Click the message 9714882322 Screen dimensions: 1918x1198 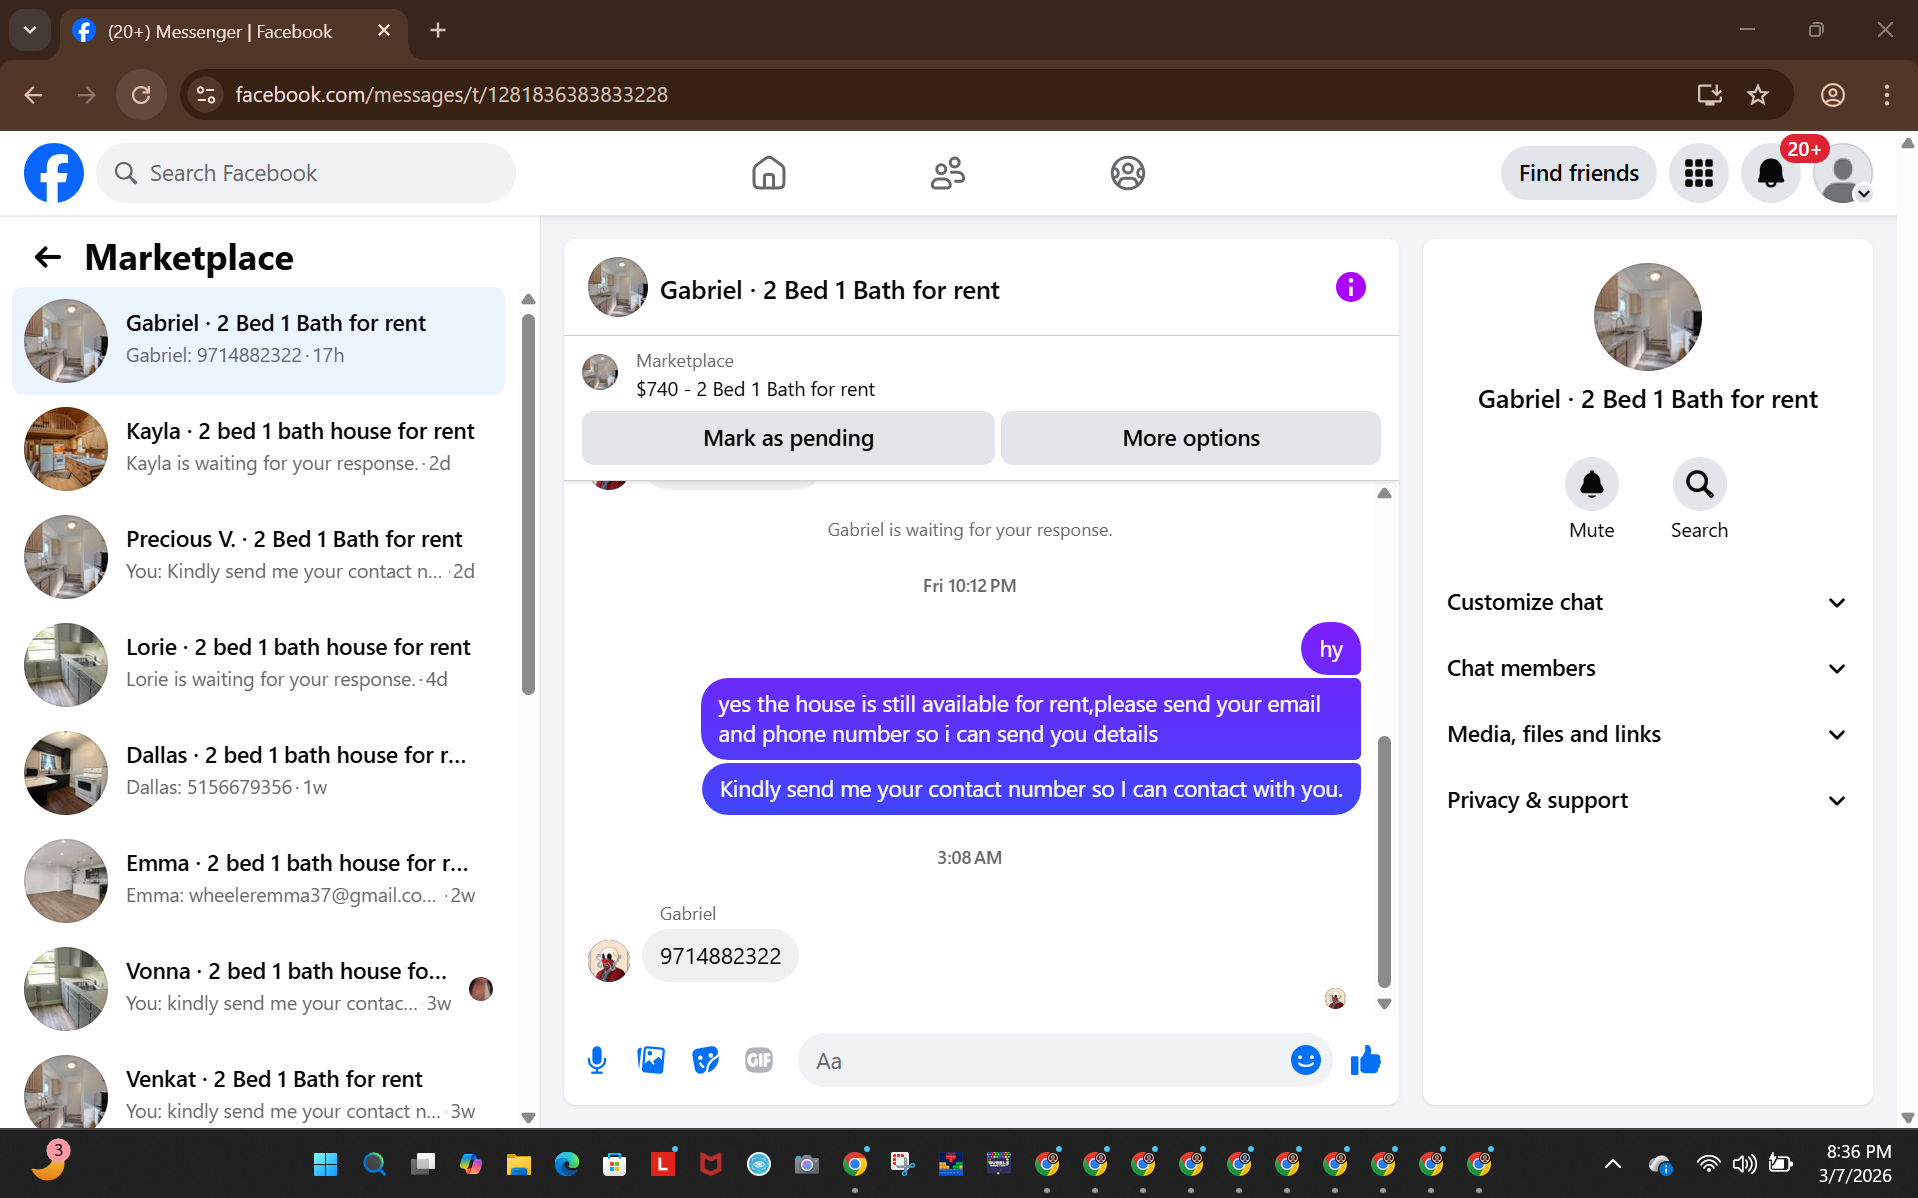720,956
